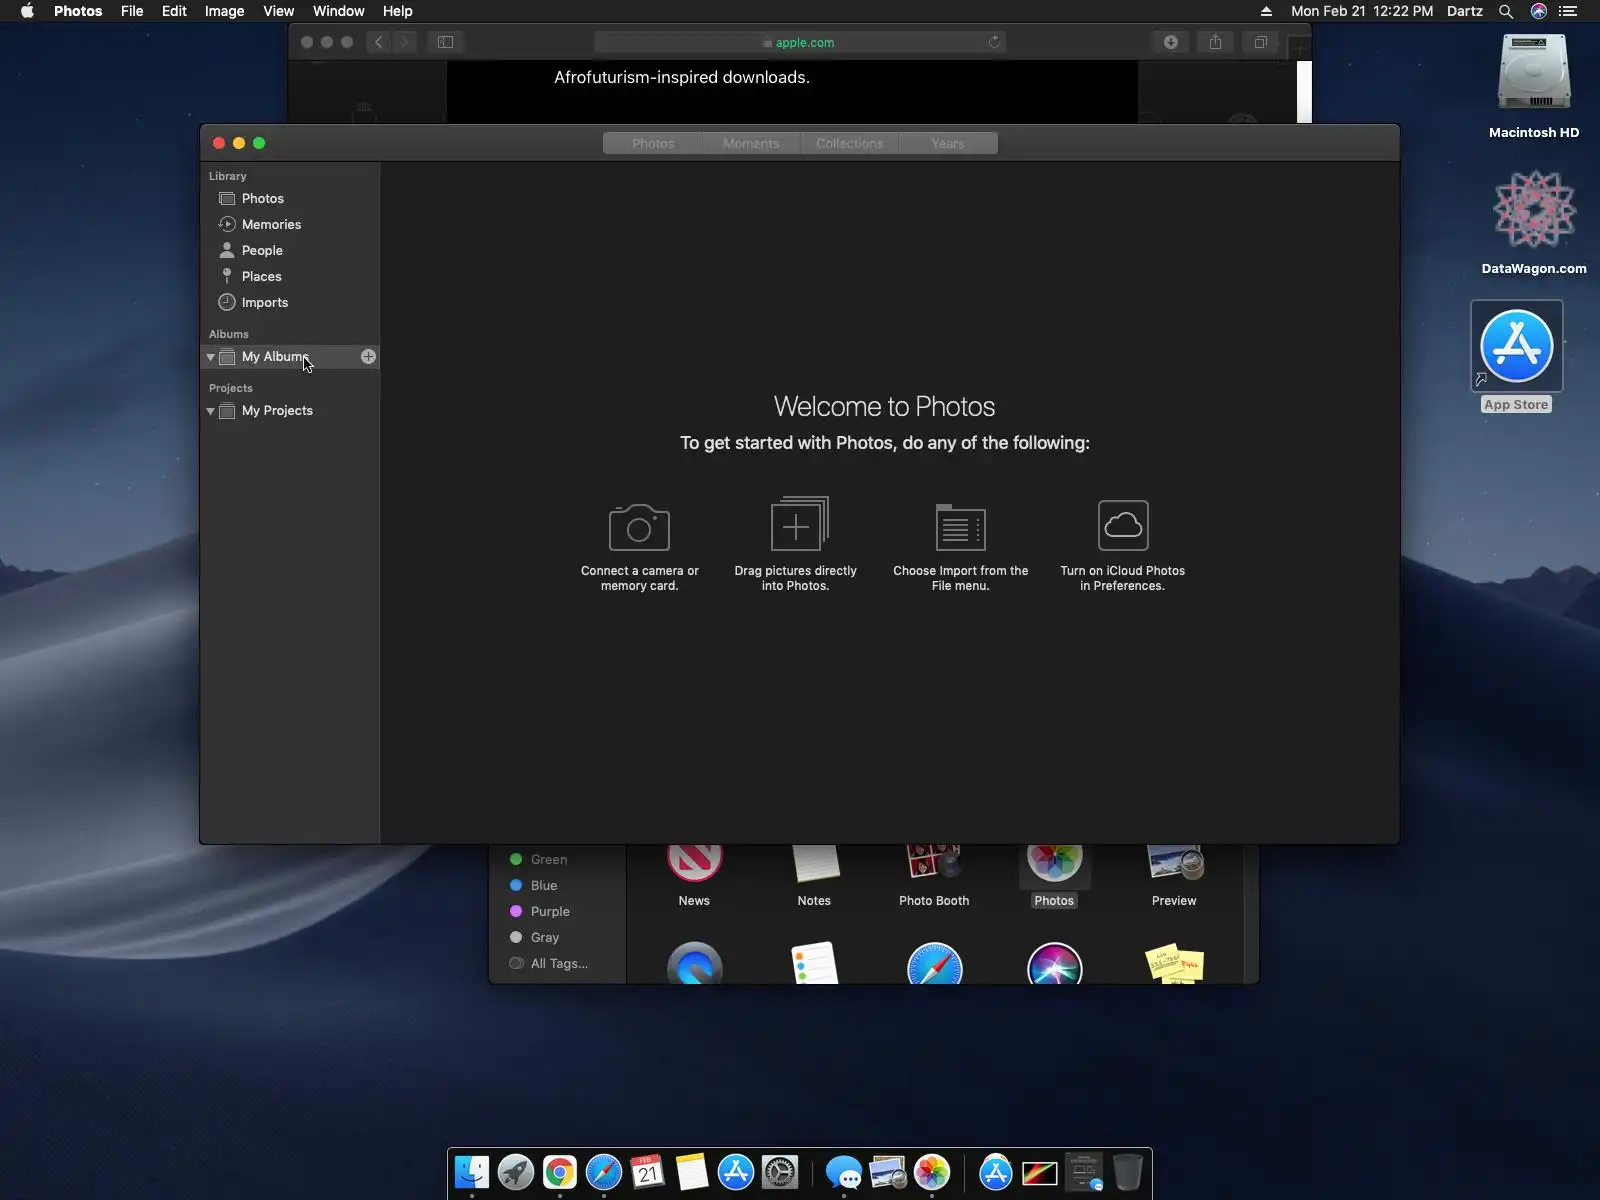Open Launchpad from the Dock

tap(516, 1172)
